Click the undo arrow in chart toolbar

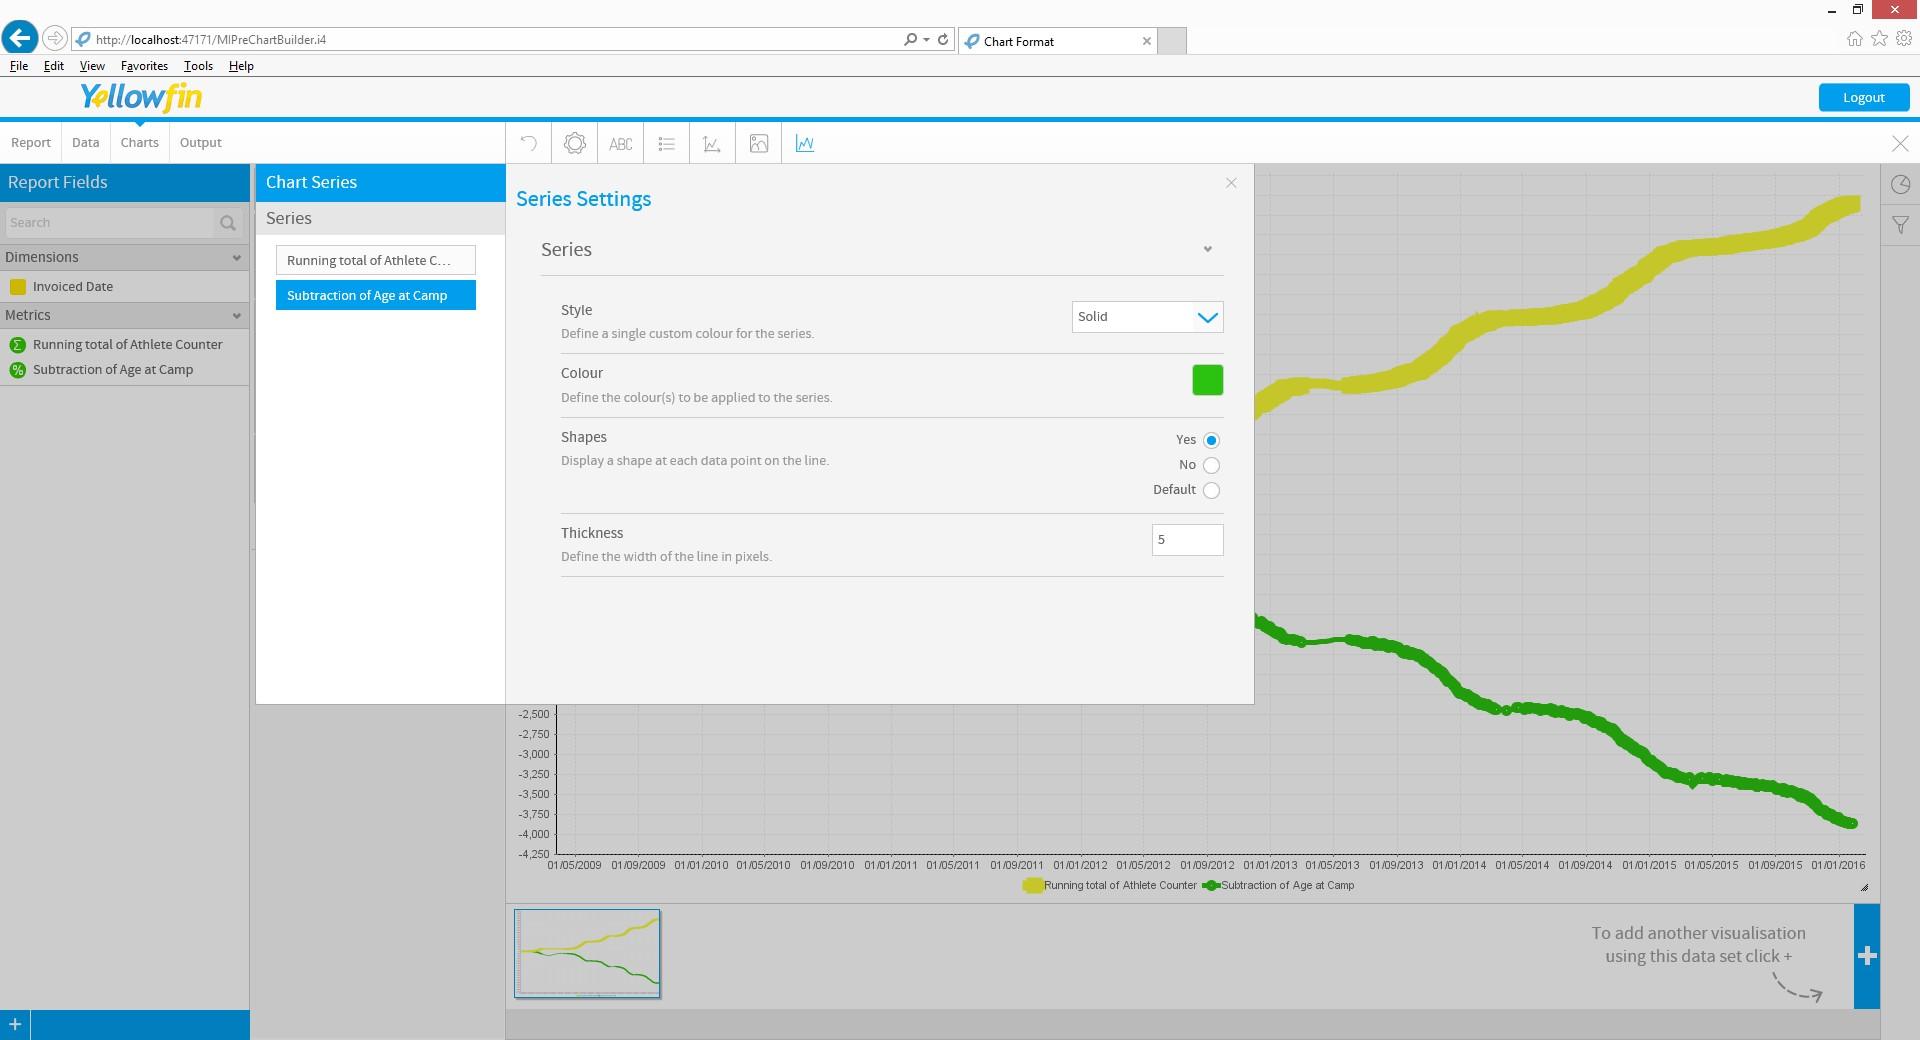[x=529, y=144]
